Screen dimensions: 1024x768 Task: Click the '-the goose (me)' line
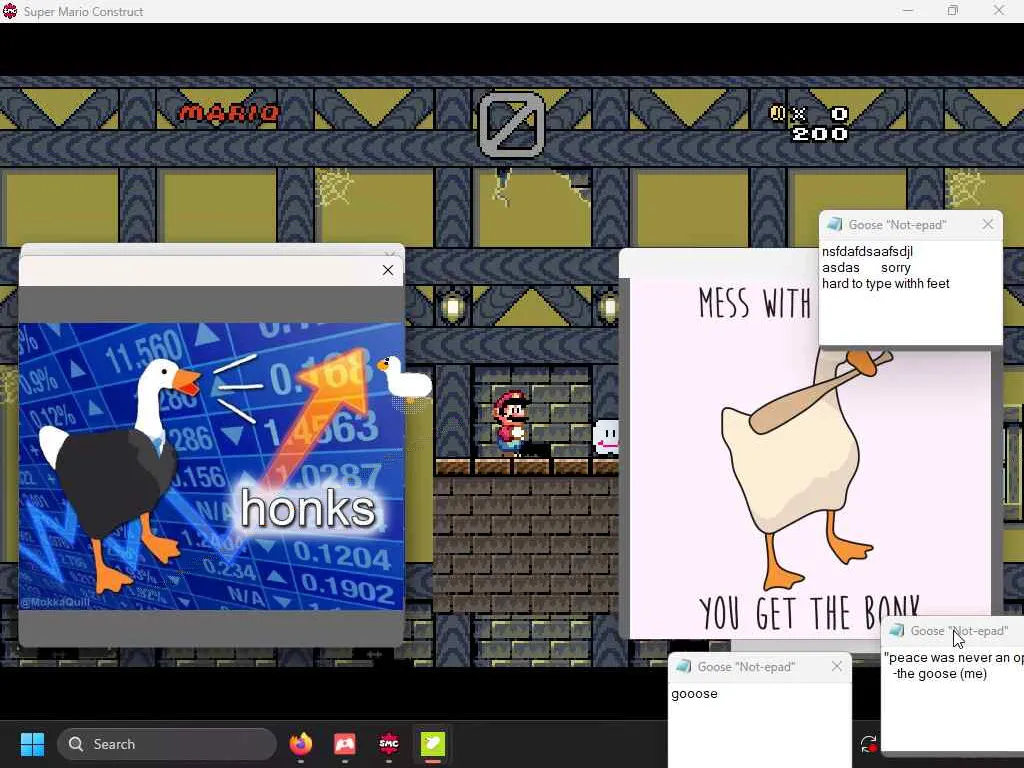tap(940, 674)
